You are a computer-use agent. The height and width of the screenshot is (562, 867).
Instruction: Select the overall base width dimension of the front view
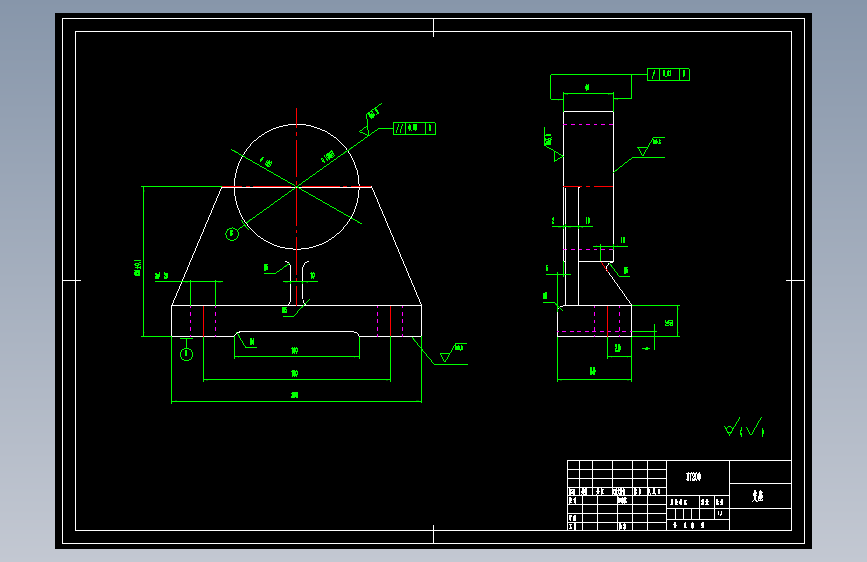coord(295,395)
